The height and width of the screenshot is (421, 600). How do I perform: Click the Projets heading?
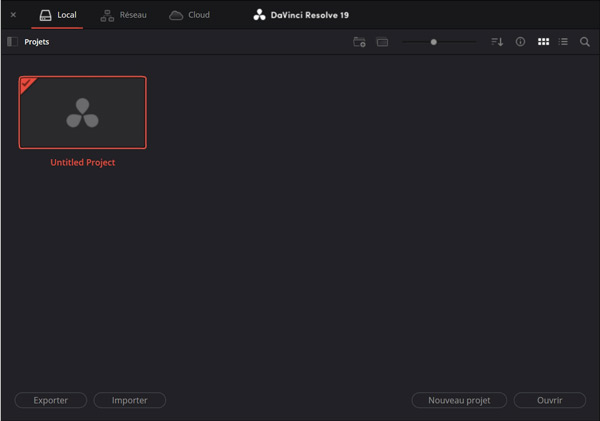coord(37,42)
